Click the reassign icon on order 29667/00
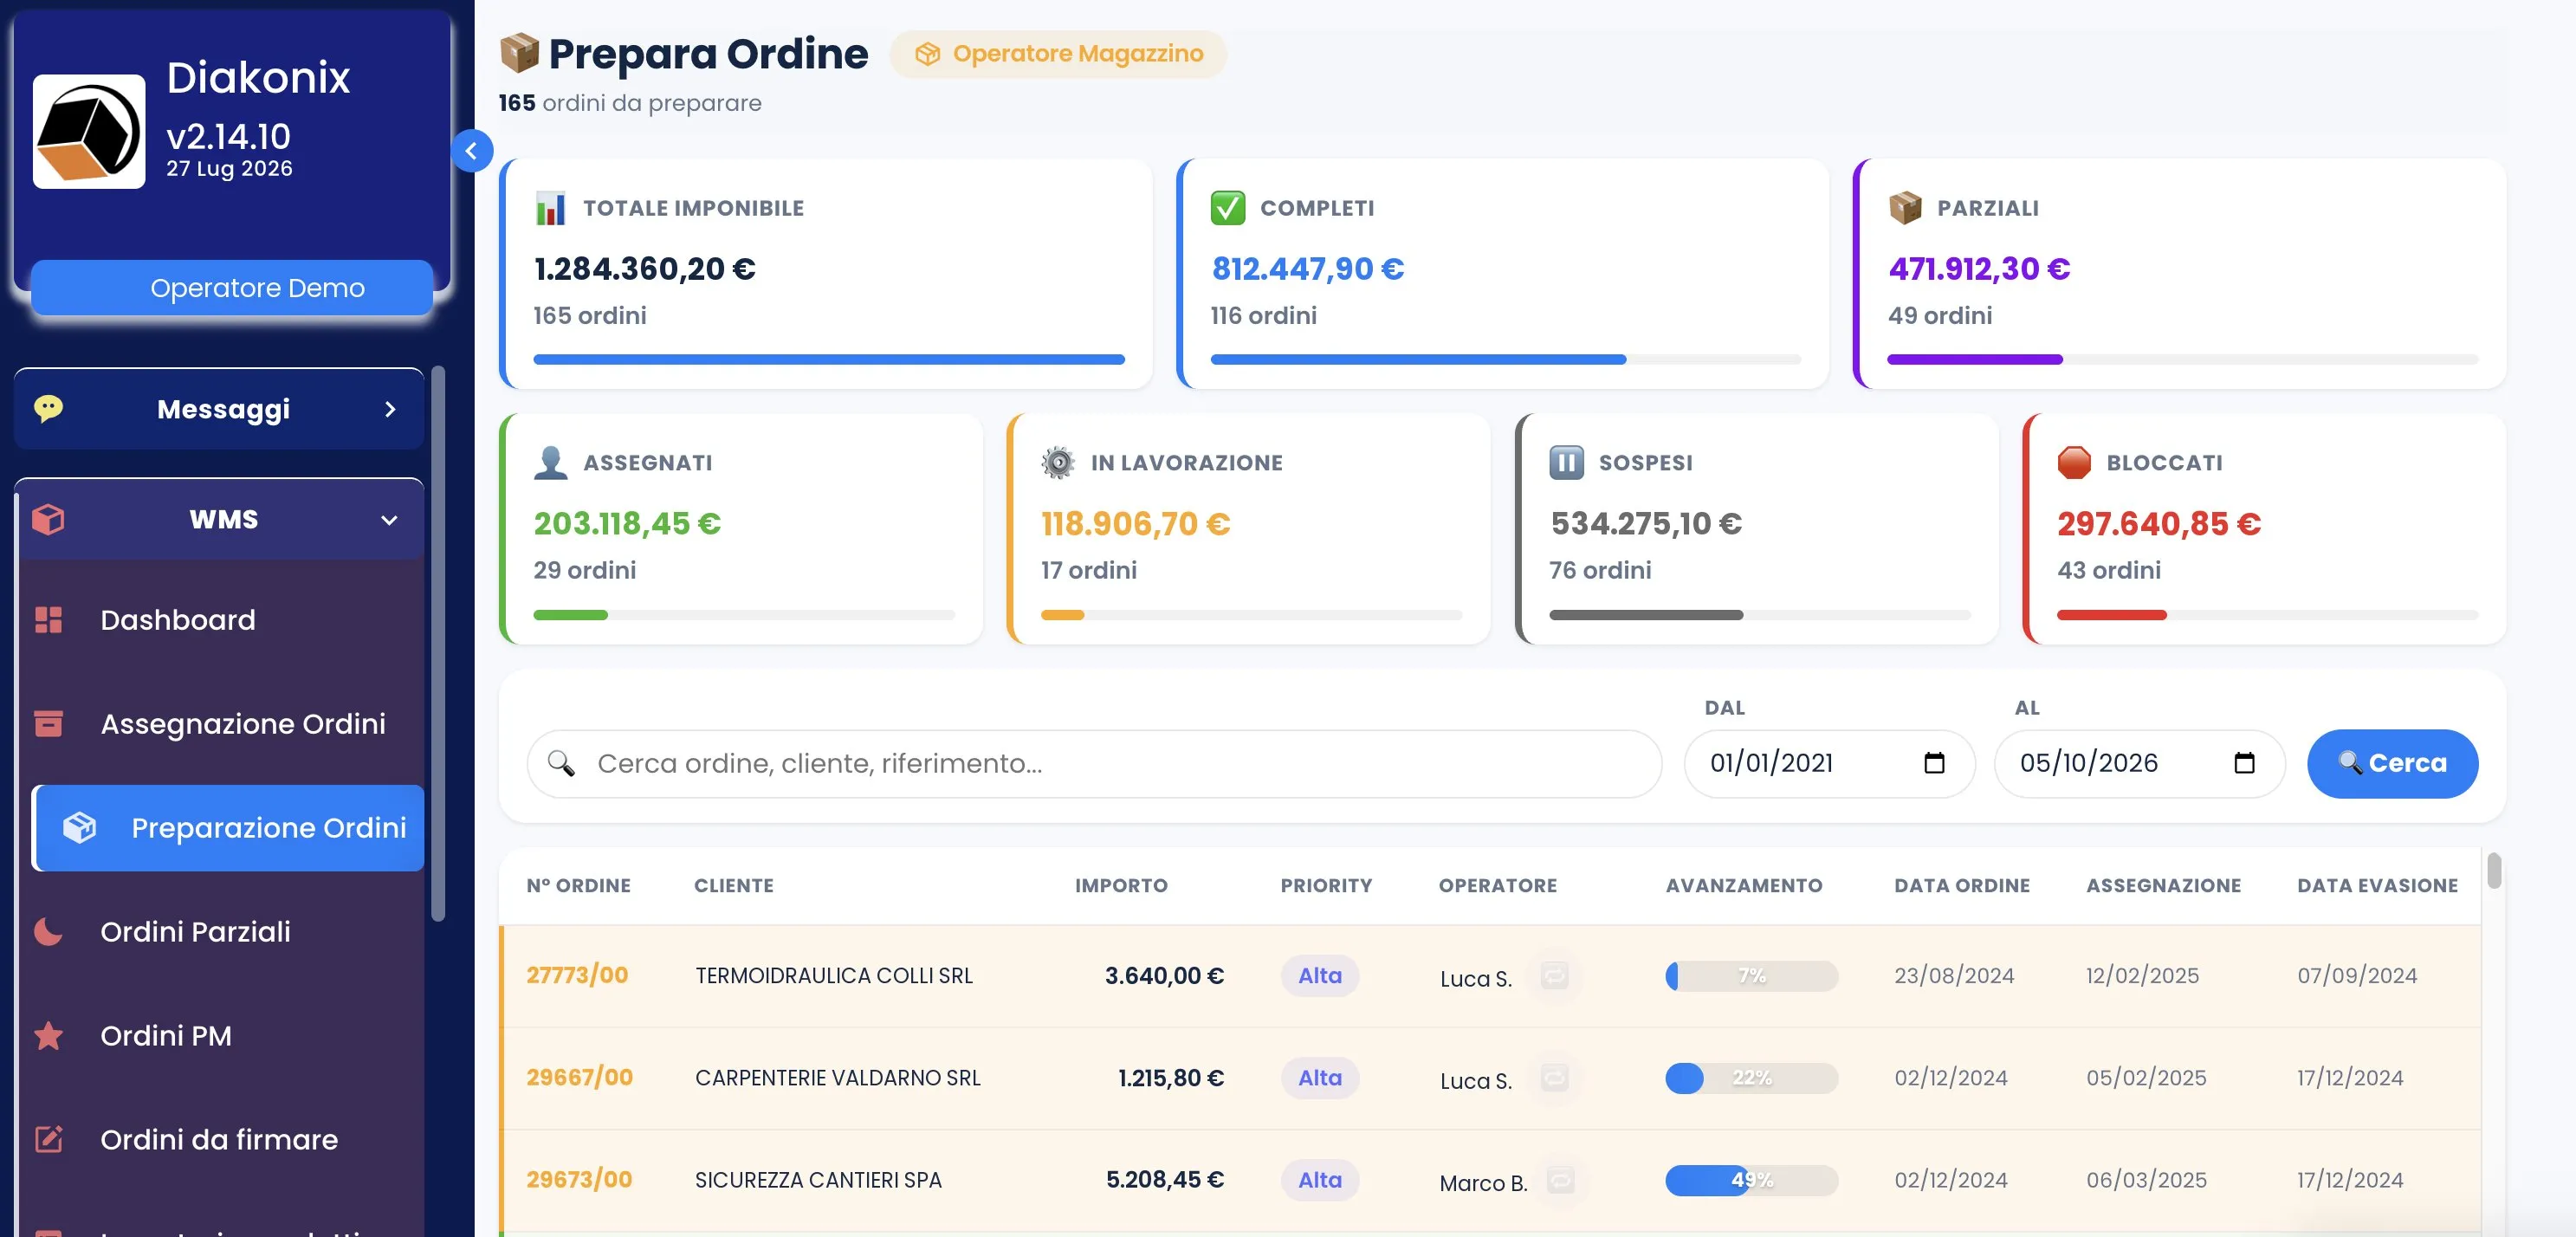This screenshot has width=2576, height=1237. coord(1554,1077)
